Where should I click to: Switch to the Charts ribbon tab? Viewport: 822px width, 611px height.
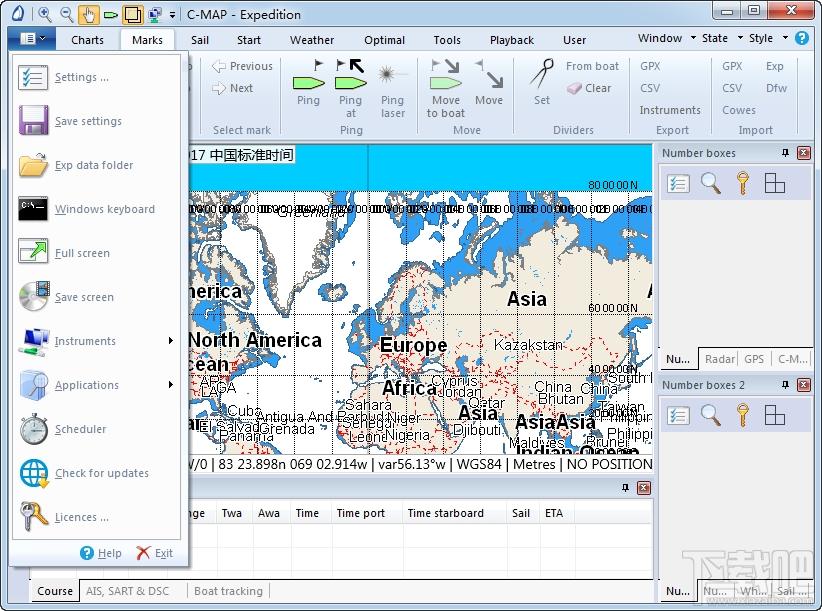pyautogui.click(x=88, y=40)
